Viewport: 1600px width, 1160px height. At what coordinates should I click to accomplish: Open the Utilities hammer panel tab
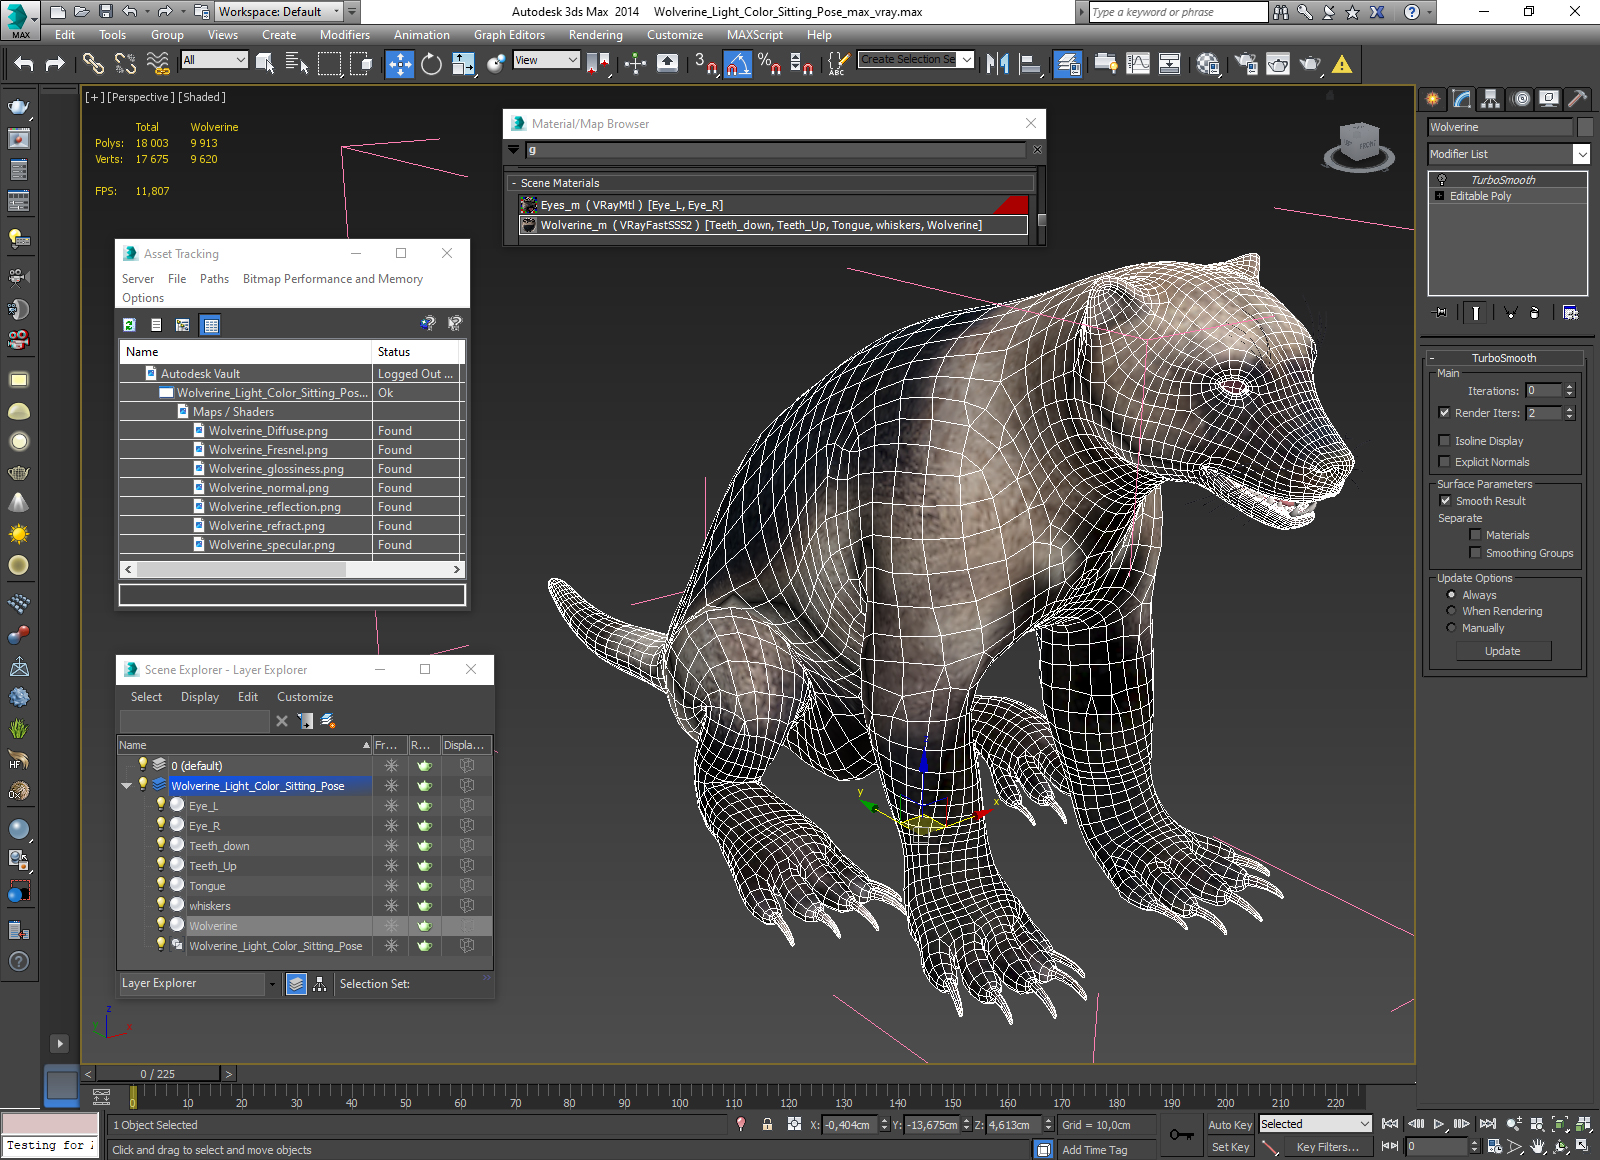tap(1577, 98)
